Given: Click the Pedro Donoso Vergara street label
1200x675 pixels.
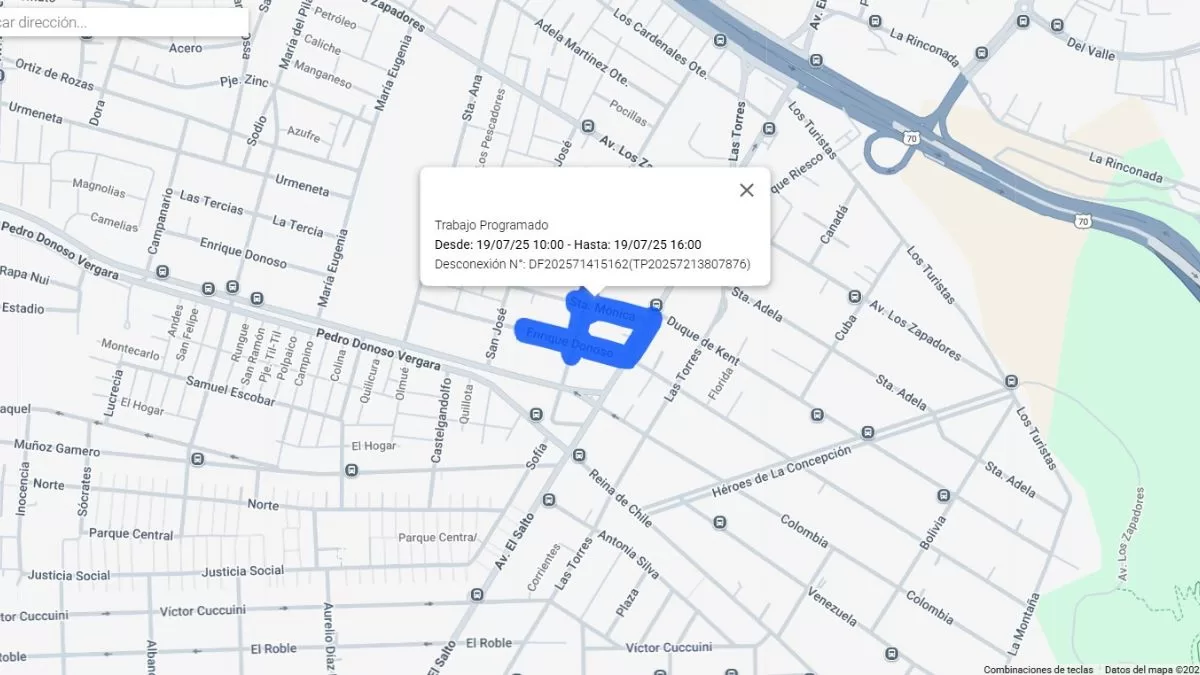Looking at the screenshot, I should point(378,349).
